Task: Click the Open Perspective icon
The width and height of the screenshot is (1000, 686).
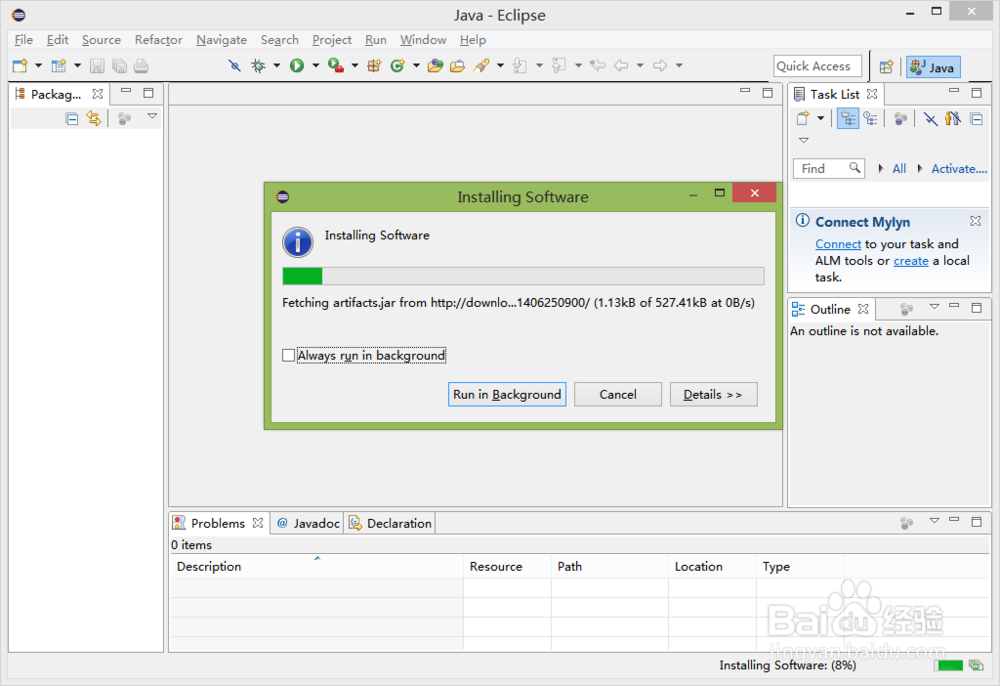Action: tap(886, 67)
